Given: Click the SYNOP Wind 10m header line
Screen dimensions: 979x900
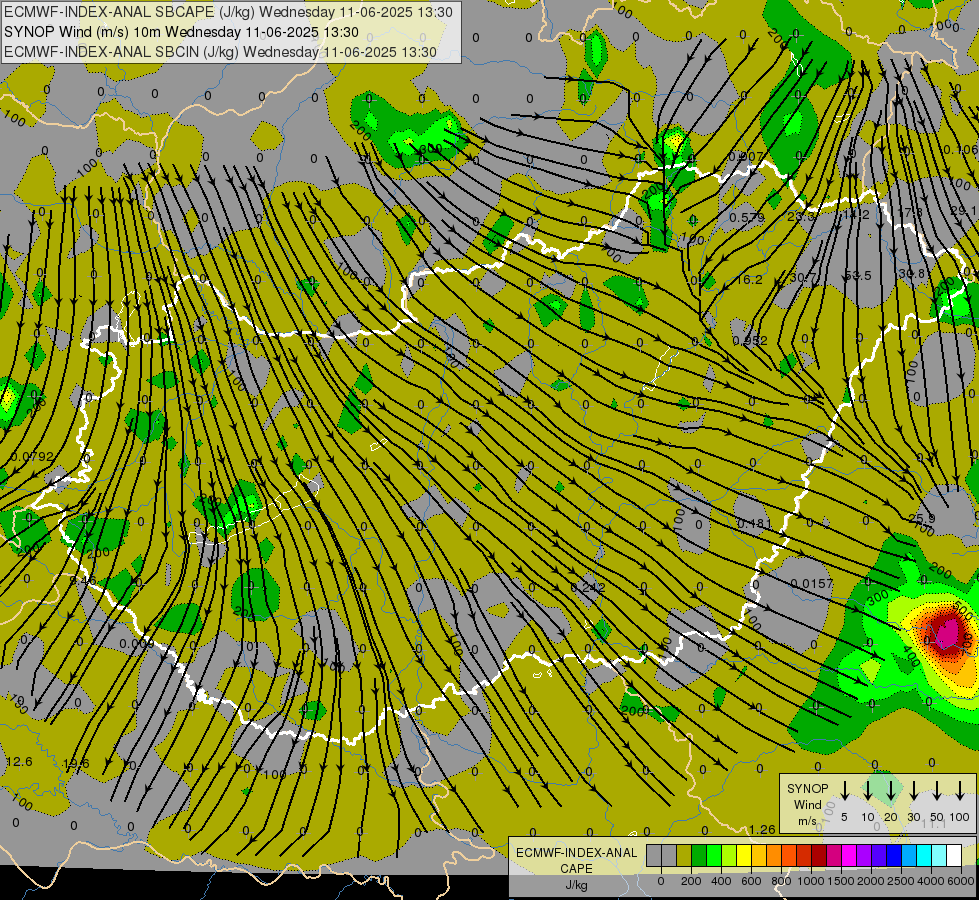Looking at the screenshot, I should point(181,32).
